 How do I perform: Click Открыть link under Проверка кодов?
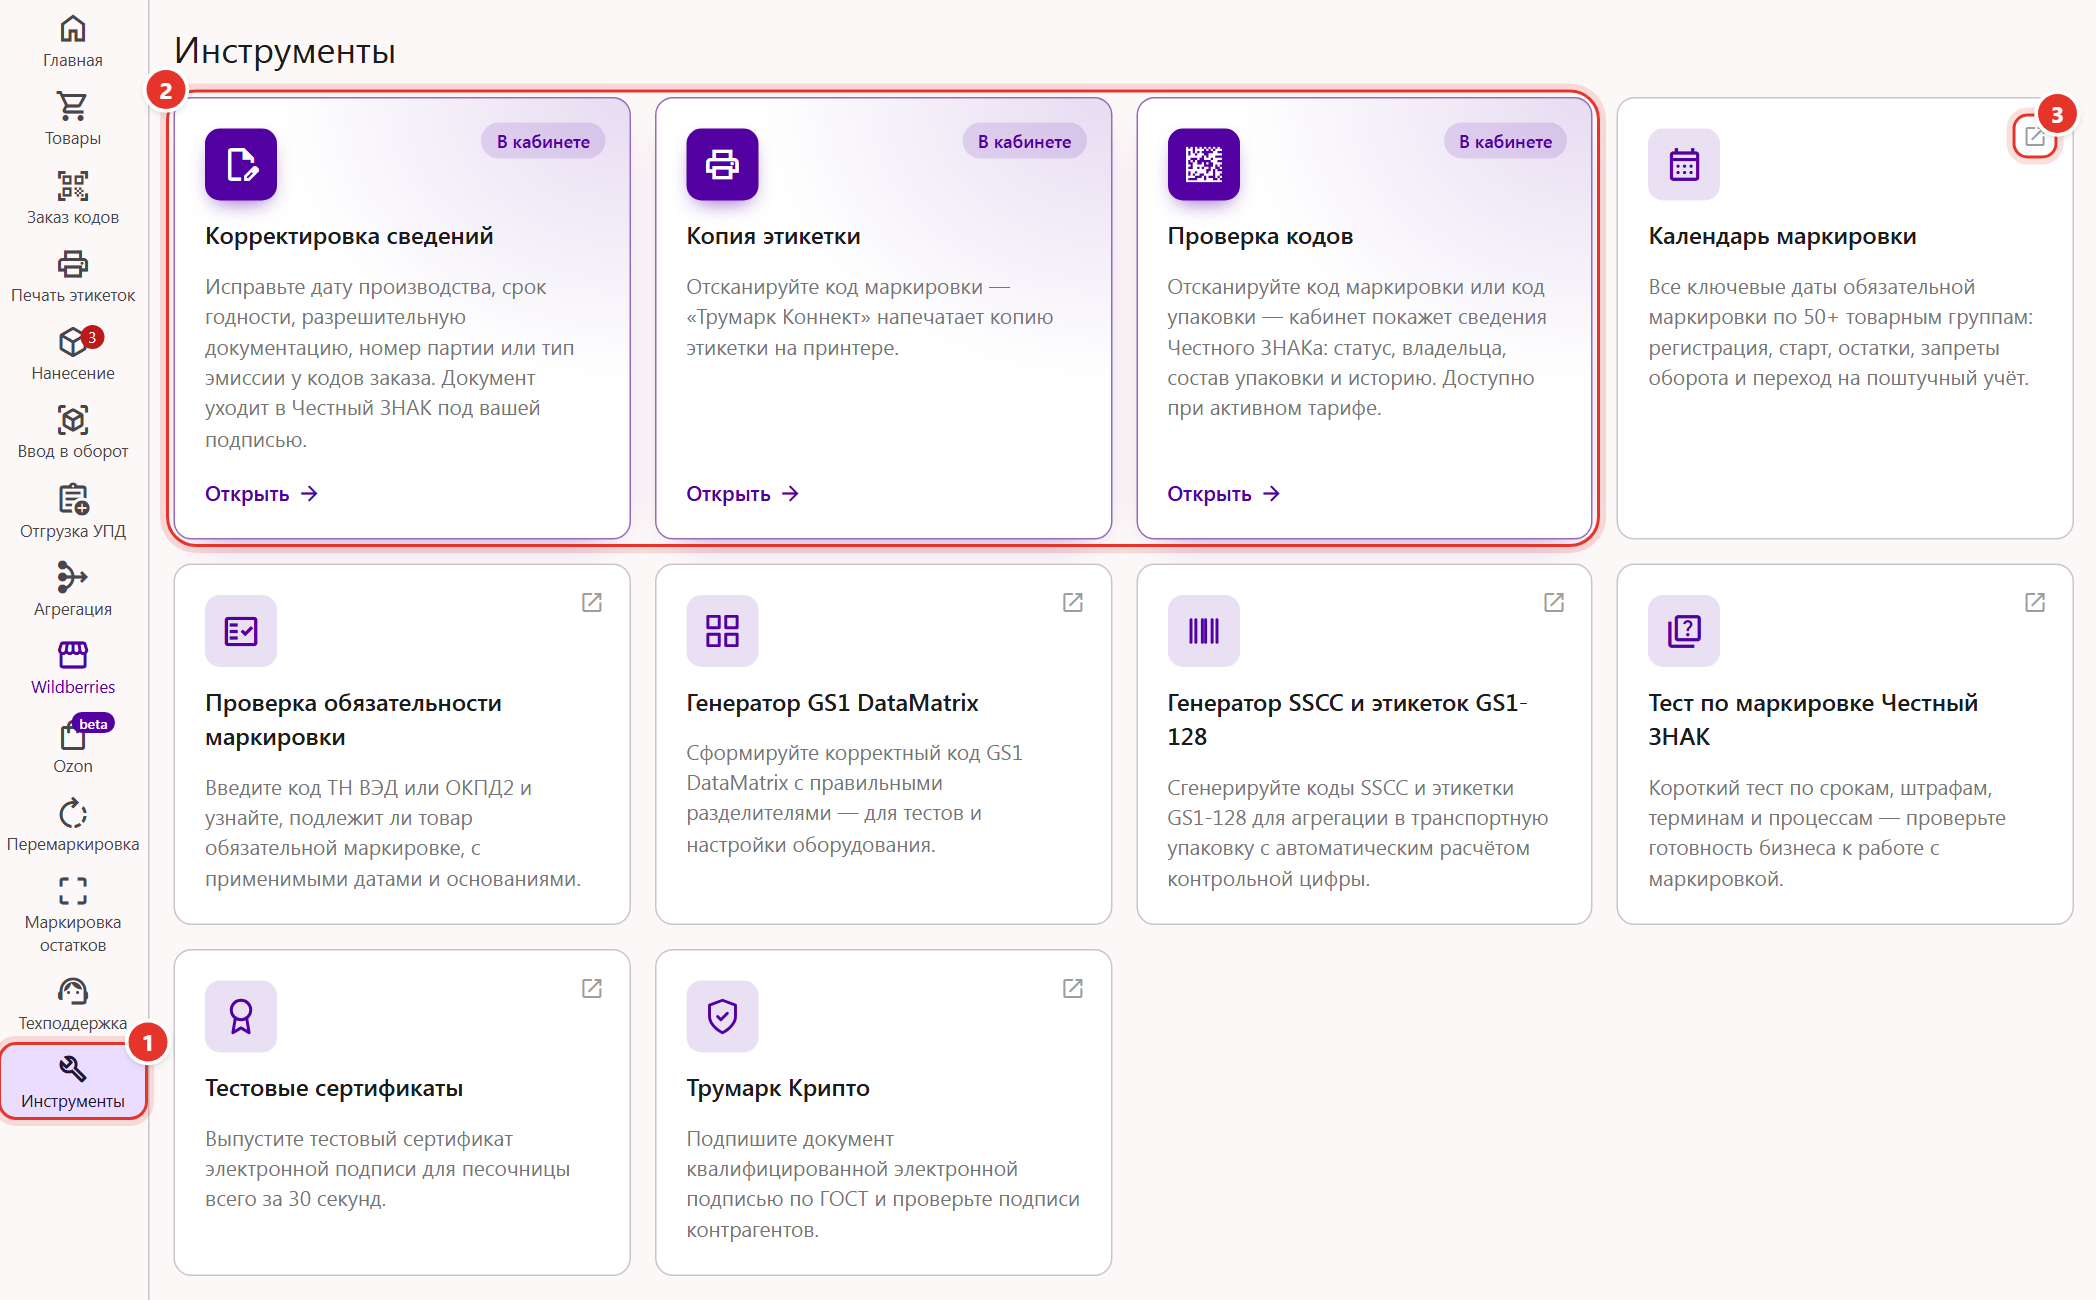point(1224,494)
